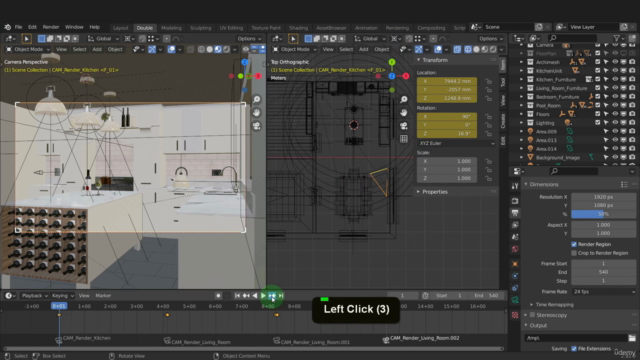Open the Object properties tab icon
Image resolution: width=640 pixels, height=360 pixels.
pyautogui.click(x=515, y=264)
